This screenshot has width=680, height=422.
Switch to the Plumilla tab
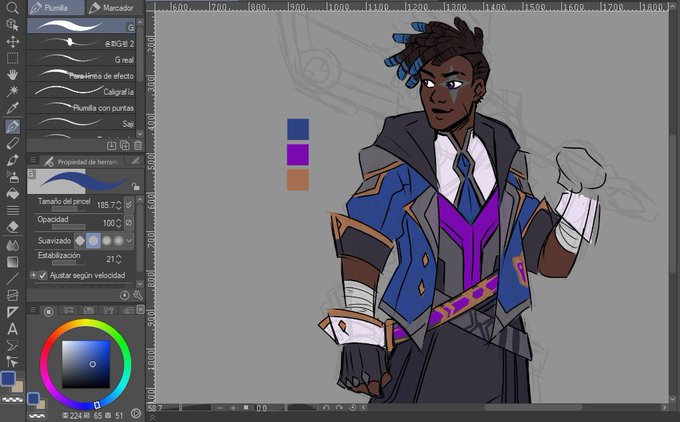[56, 8]
